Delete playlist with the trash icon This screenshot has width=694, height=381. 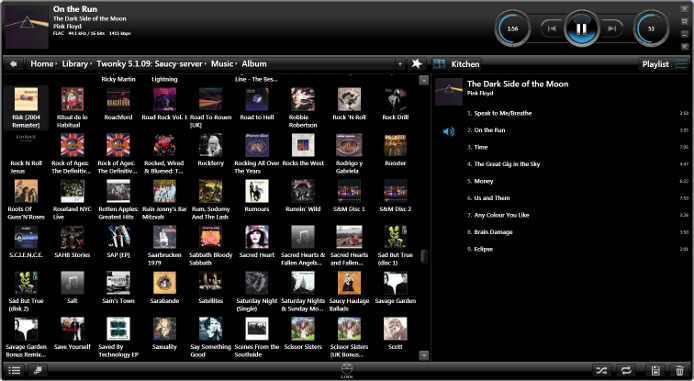coord(679,370)
